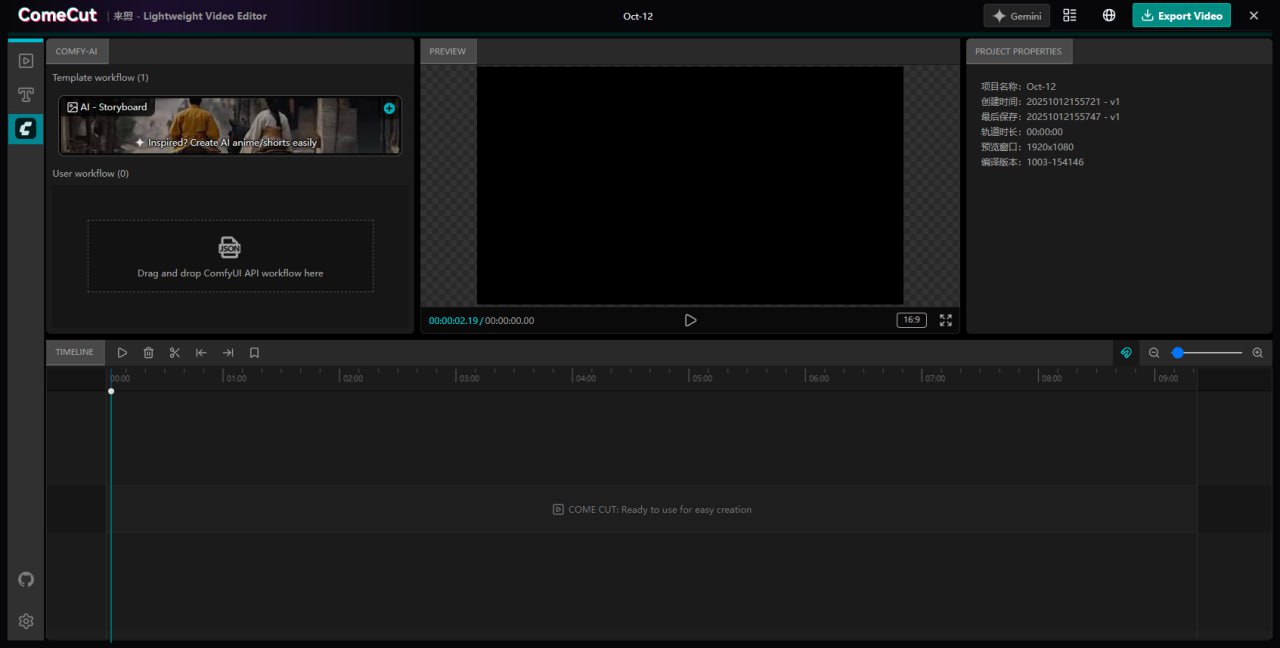Screen dimensions: 1280x648
Task: Trim to clip end with right-arrow icon
Action: coord(228,353)
